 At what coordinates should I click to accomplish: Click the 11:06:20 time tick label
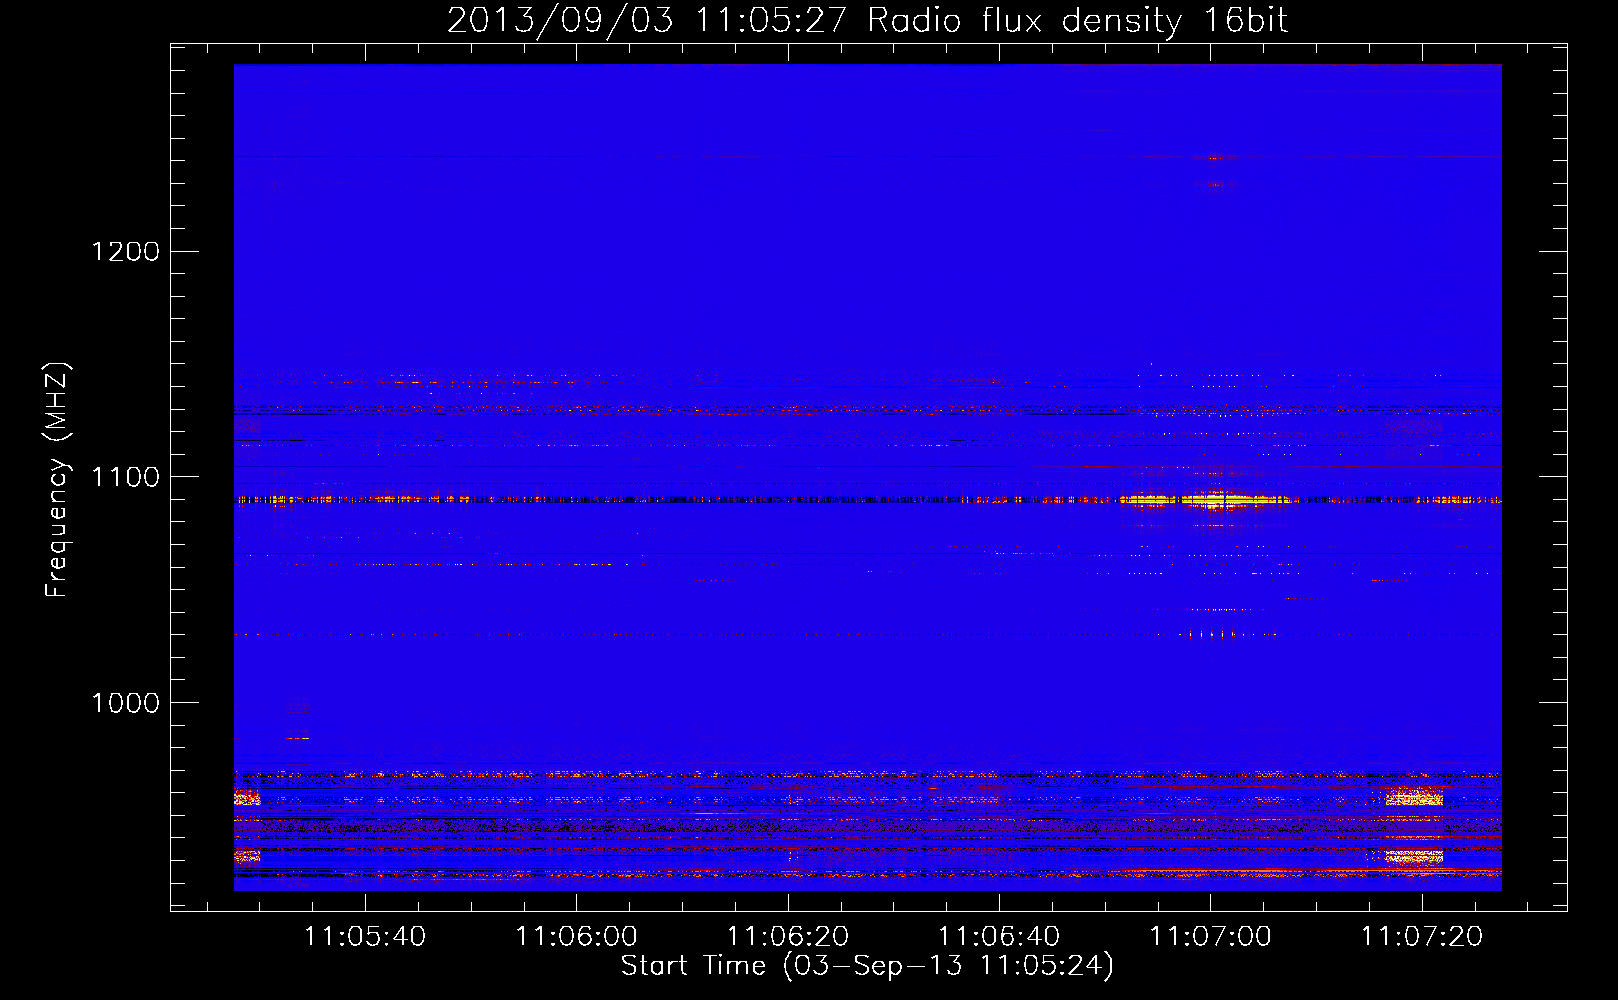click(x=788, y=937)
